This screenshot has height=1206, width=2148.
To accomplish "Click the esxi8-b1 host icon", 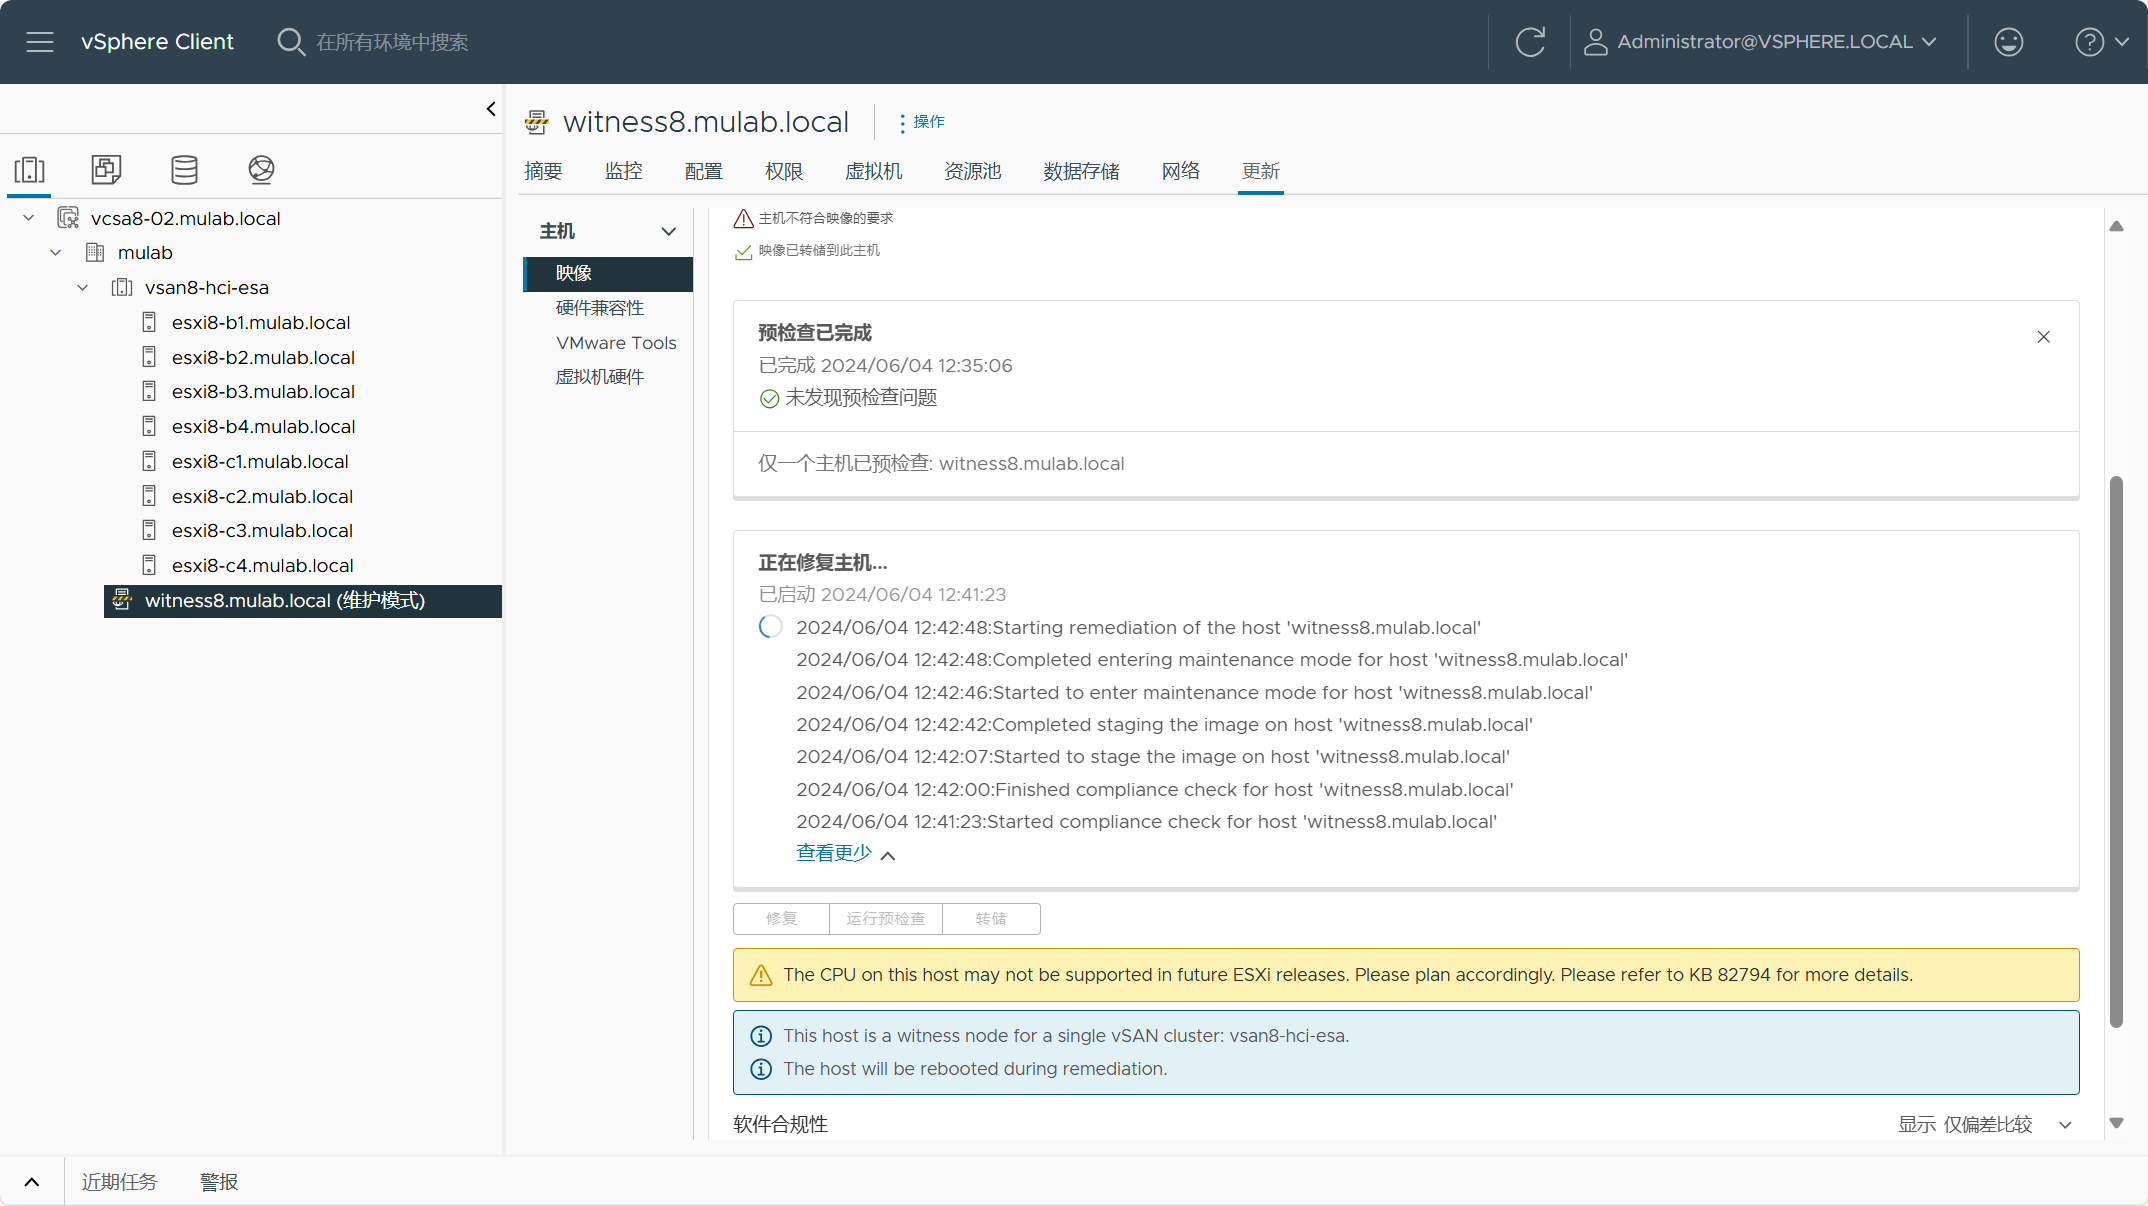I will click(x=149, y=322).
